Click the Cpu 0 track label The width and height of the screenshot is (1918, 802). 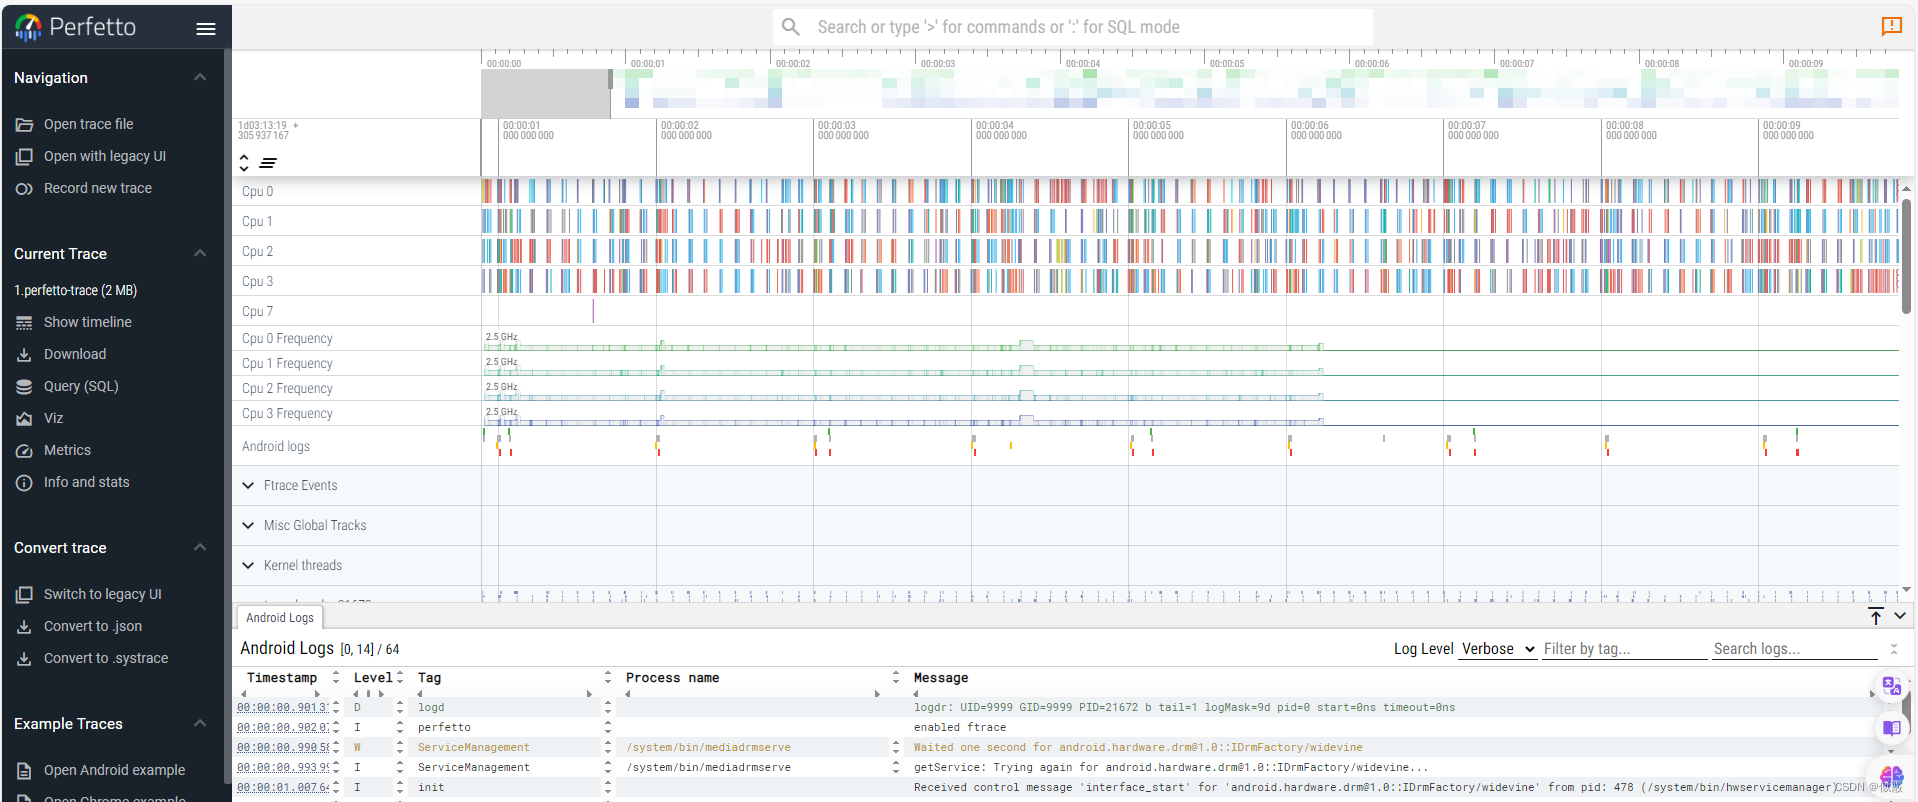(x=258, y=192)
